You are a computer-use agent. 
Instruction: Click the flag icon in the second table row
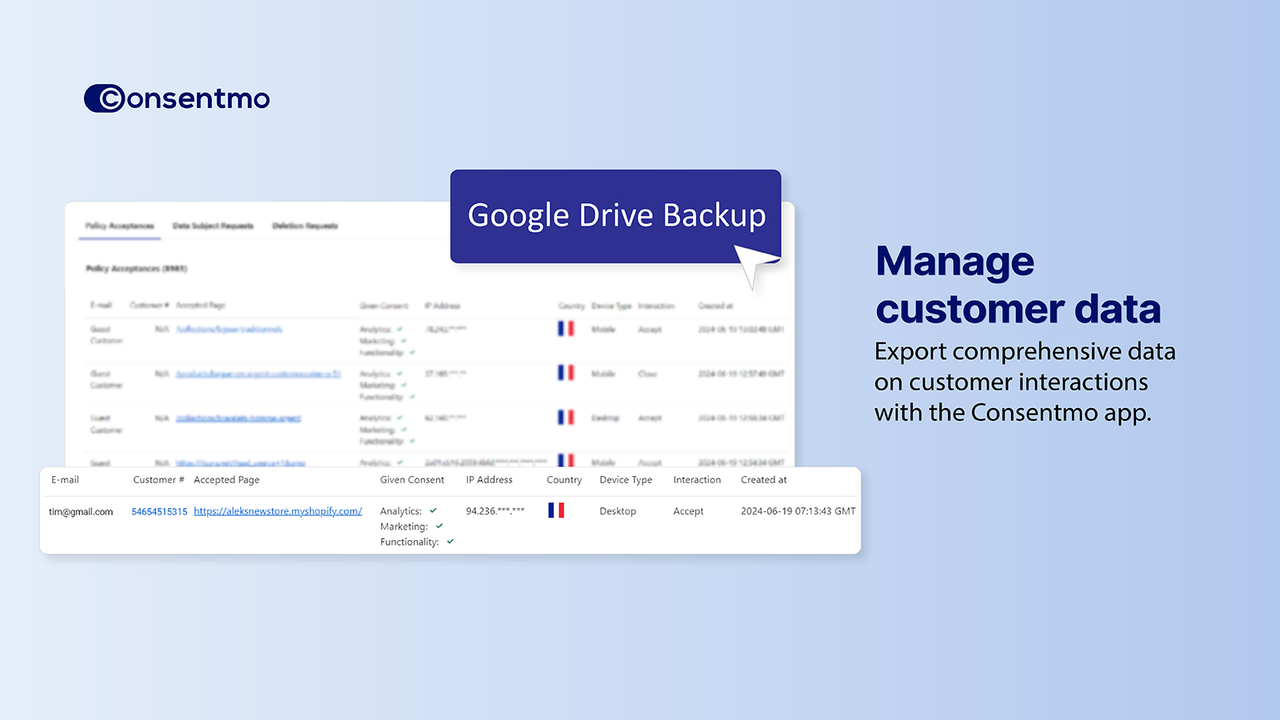coord(566,372)
